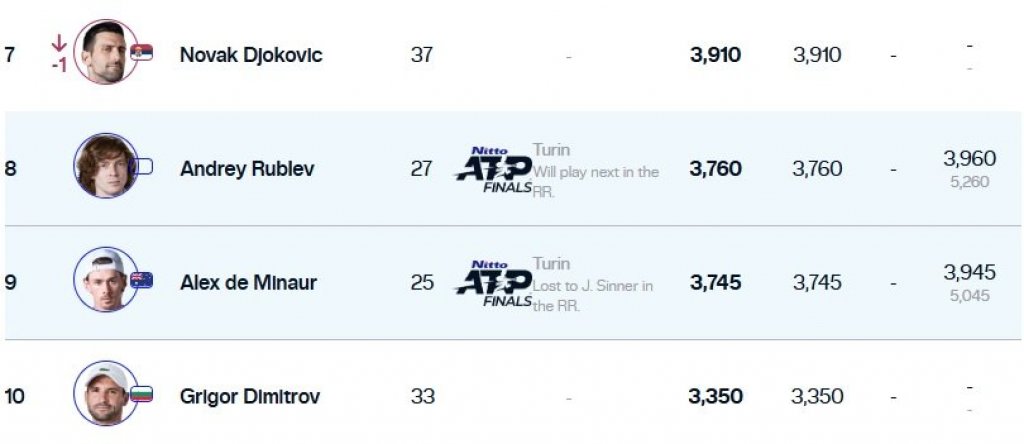1024x444 pixels.
Task: Open the Andrey Rublev name link
Action: tap(246, 169)
